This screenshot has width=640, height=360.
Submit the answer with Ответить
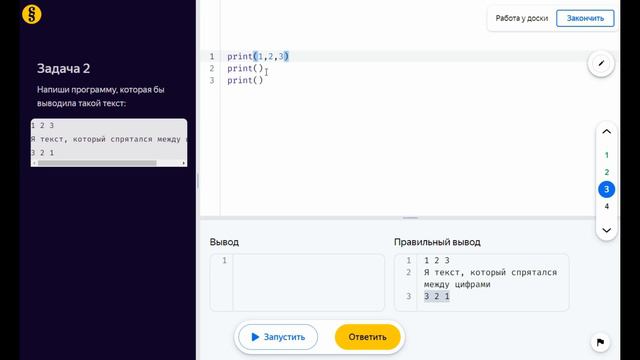pyautogui.click(x=367, y=337)
